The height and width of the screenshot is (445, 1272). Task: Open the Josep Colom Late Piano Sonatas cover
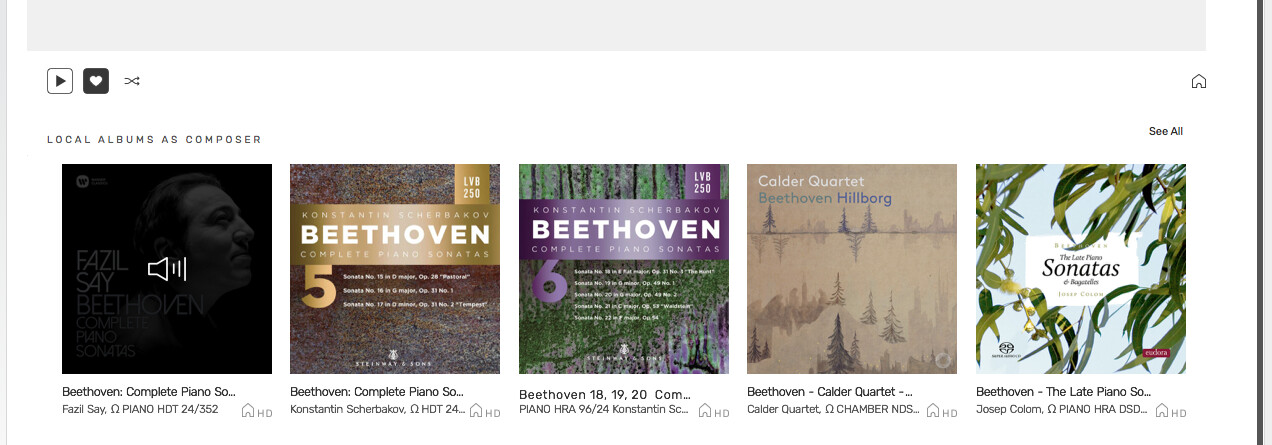click(1081, 268)
